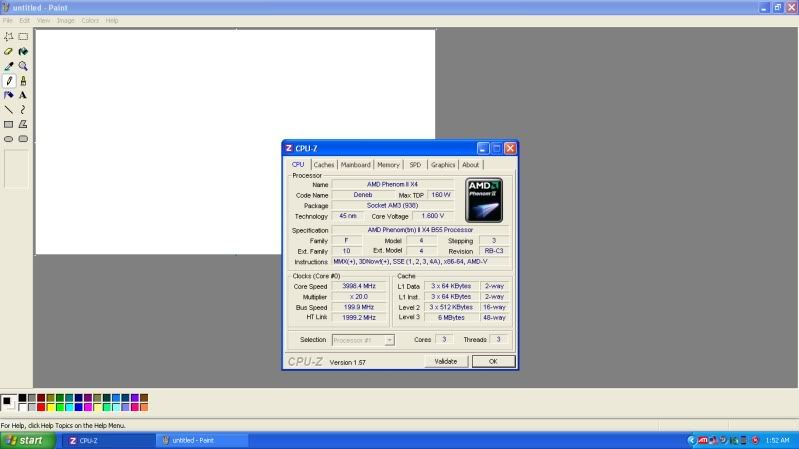This screenshot has width=799, height=449.
Task: Select the Rectangle shape tool
Action: tap(9, 124)
